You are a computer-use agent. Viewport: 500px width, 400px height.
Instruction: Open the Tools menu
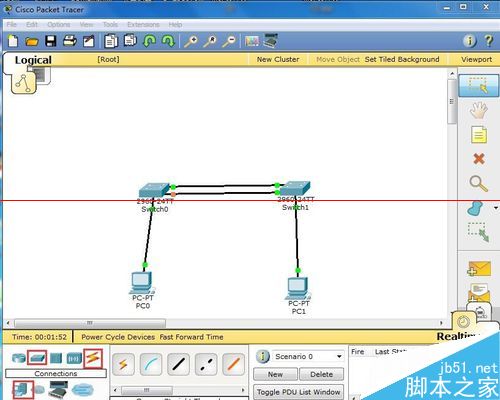(110, 24)
